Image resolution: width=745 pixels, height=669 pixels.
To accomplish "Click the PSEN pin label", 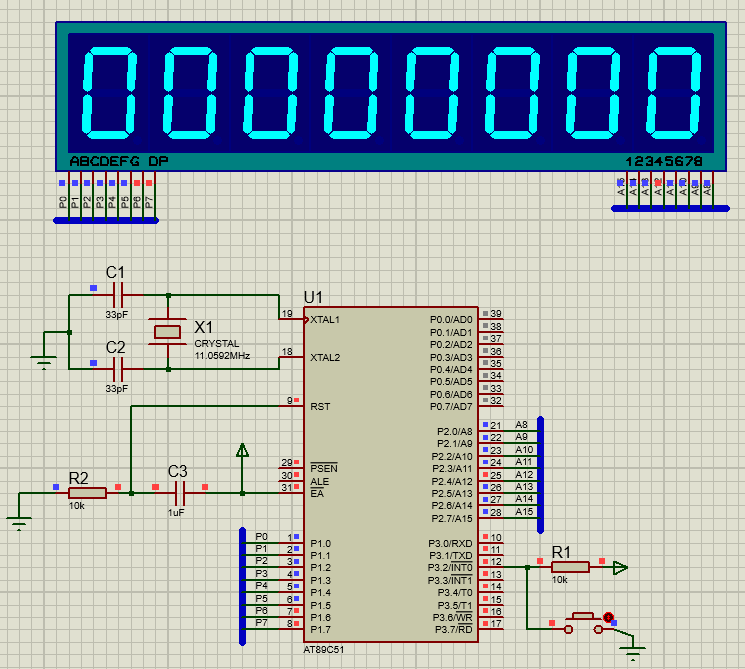I will 324,468.
